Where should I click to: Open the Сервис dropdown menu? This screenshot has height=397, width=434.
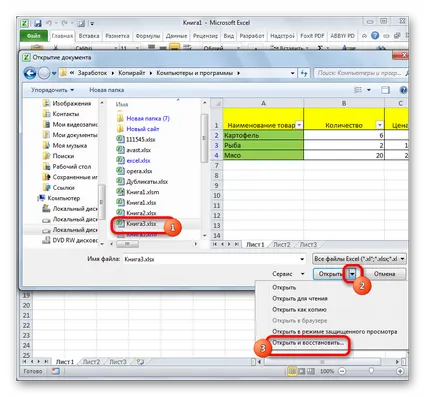pos(288,274)
